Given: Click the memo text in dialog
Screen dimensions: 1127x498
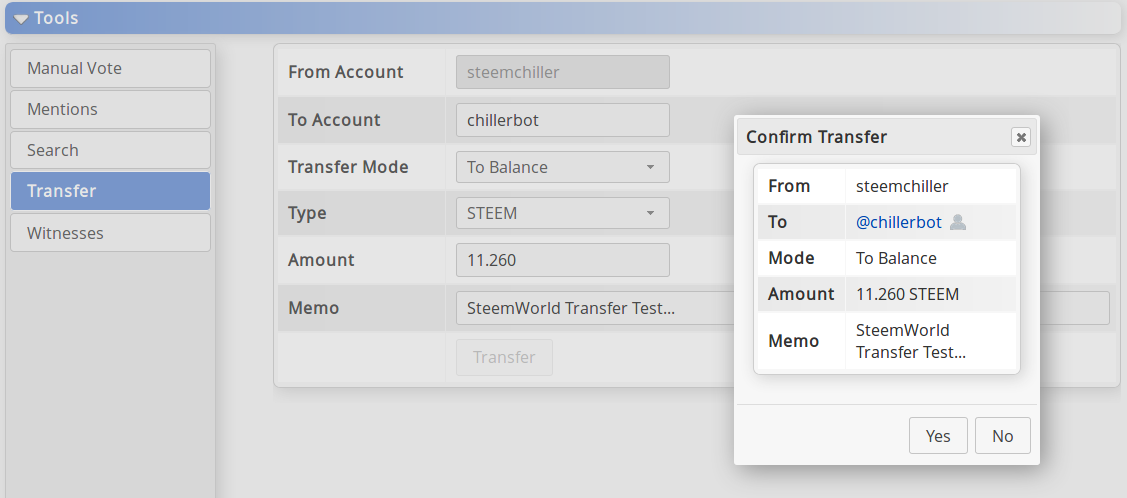Looking at the screenshot, I should coord(911,341).
